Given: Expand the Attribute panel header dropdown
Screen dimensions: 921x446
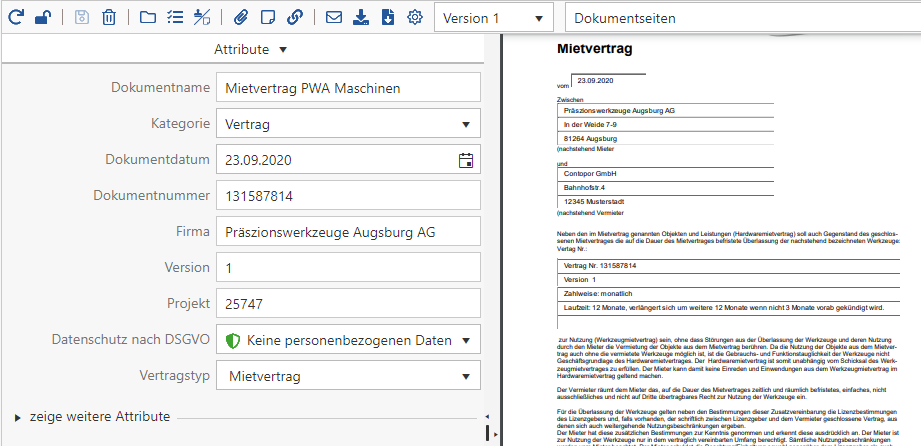Looking at the screenshot, I should point(250,49).
